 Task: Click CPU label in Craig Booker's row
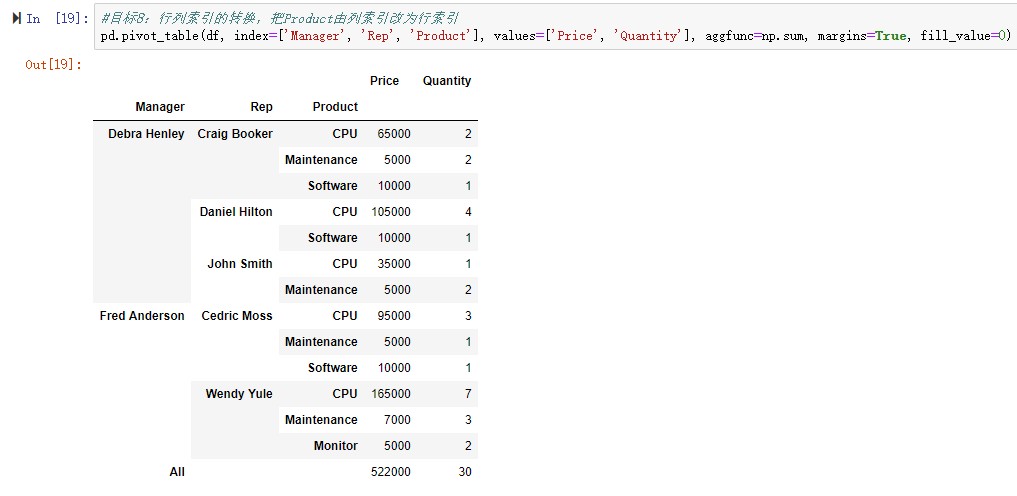click(345, 134)
